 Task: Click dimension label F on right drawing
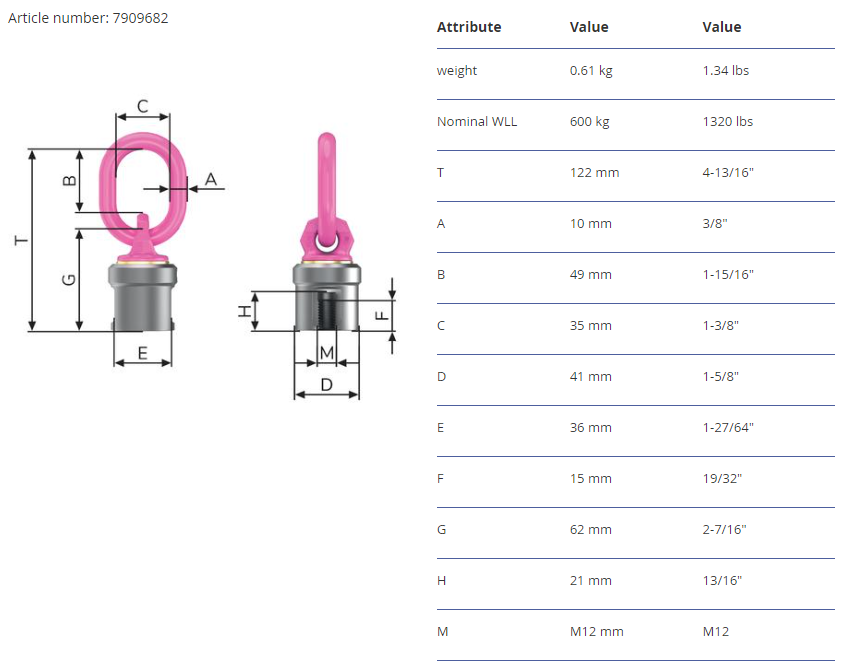pos(381,315)
